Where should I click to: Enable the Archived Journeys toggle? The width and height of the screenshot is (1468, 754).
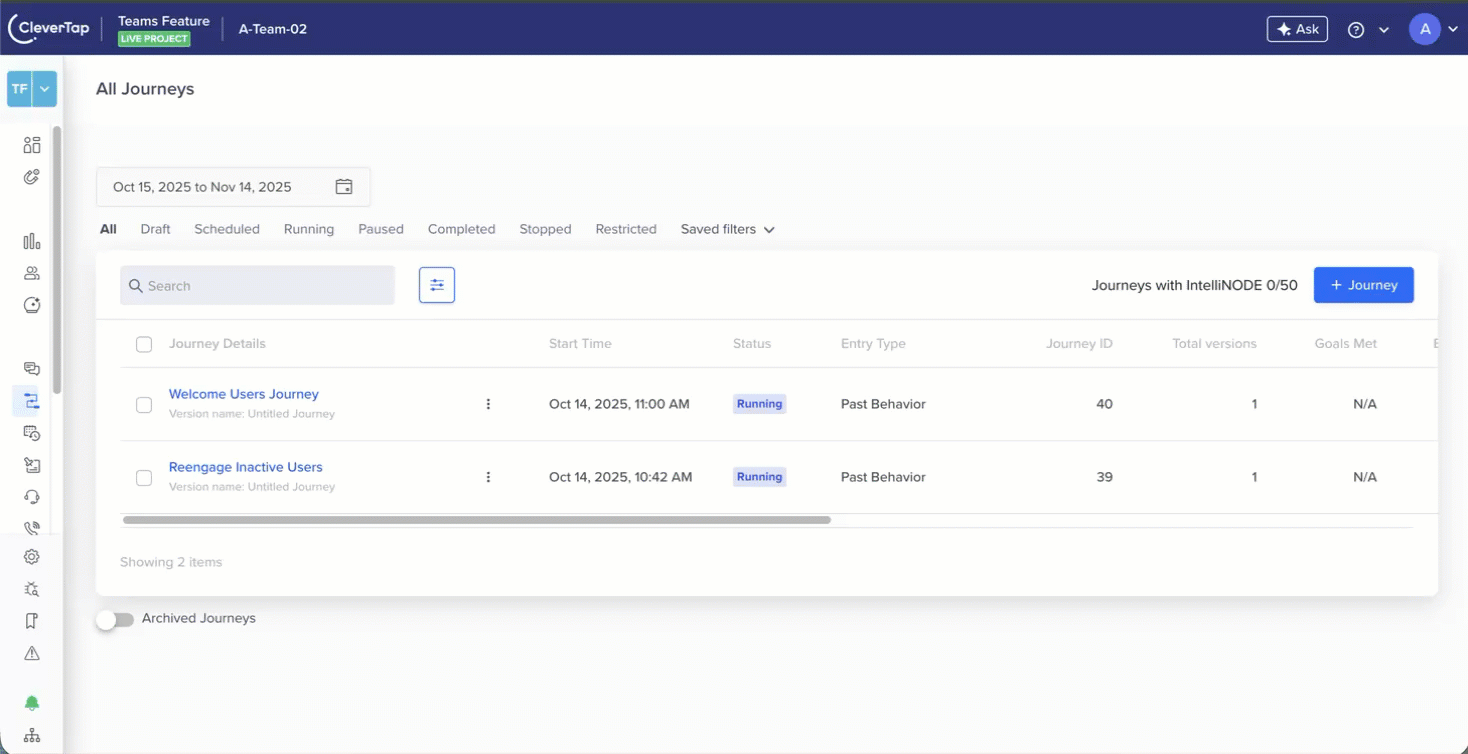(114, 619)
